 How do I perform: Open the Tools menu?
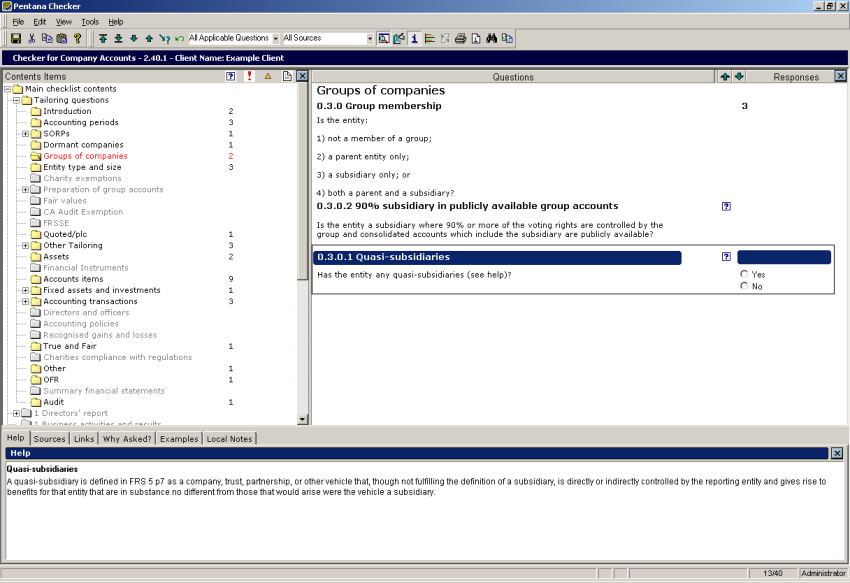coord(90,21)
